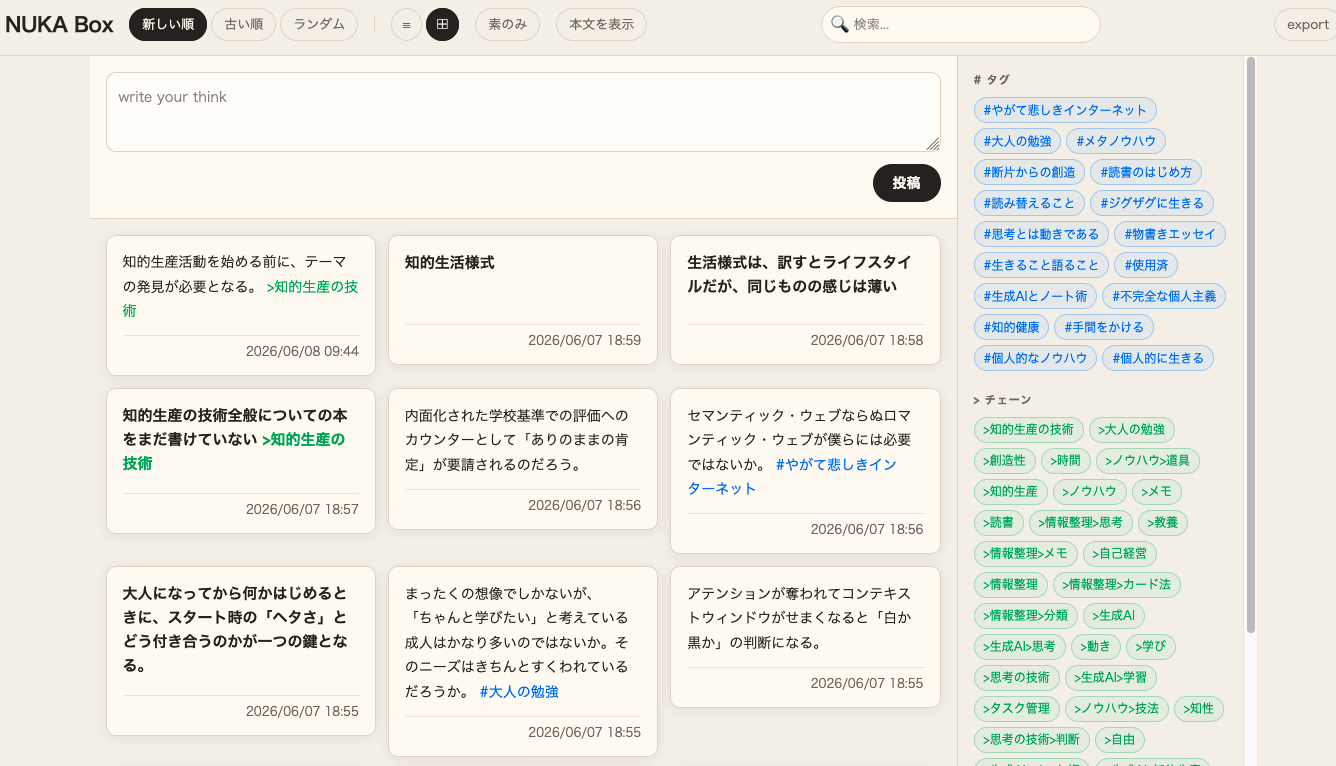
Task: Select chain >知的生産
Action: coord(1010,492)
